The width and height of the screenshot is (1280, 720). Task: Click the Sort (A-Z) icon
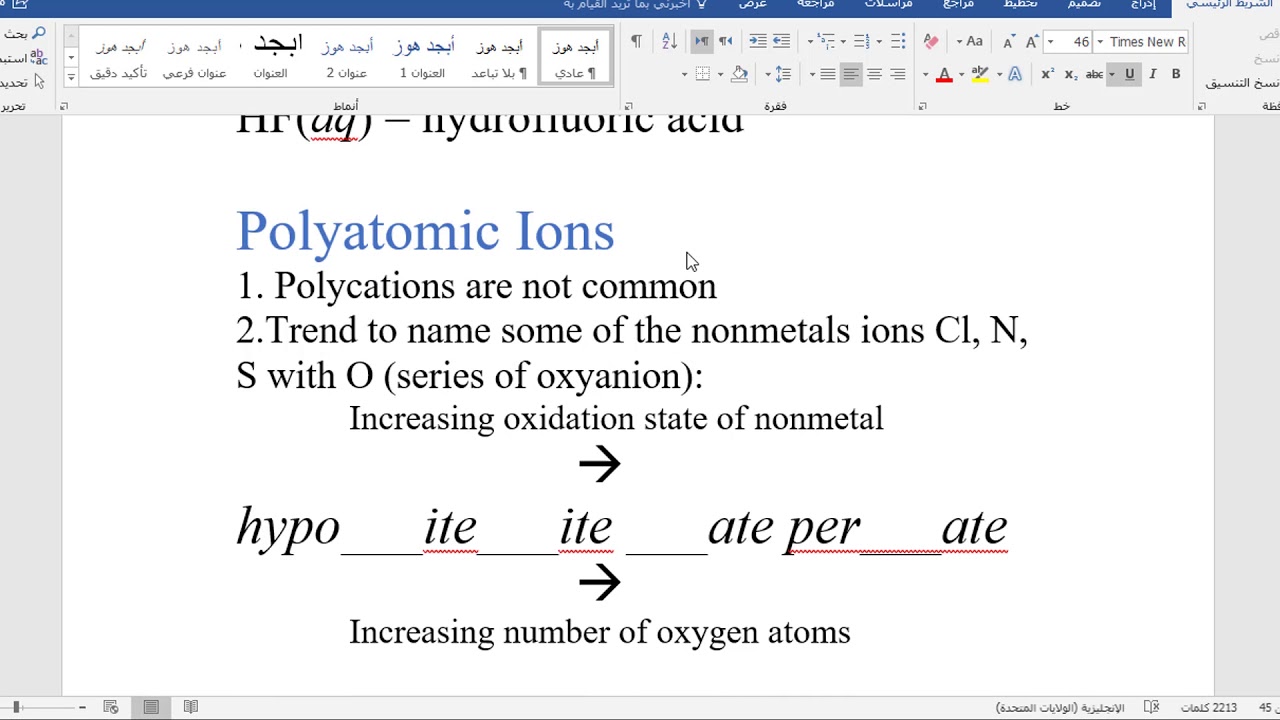point(669,41)
